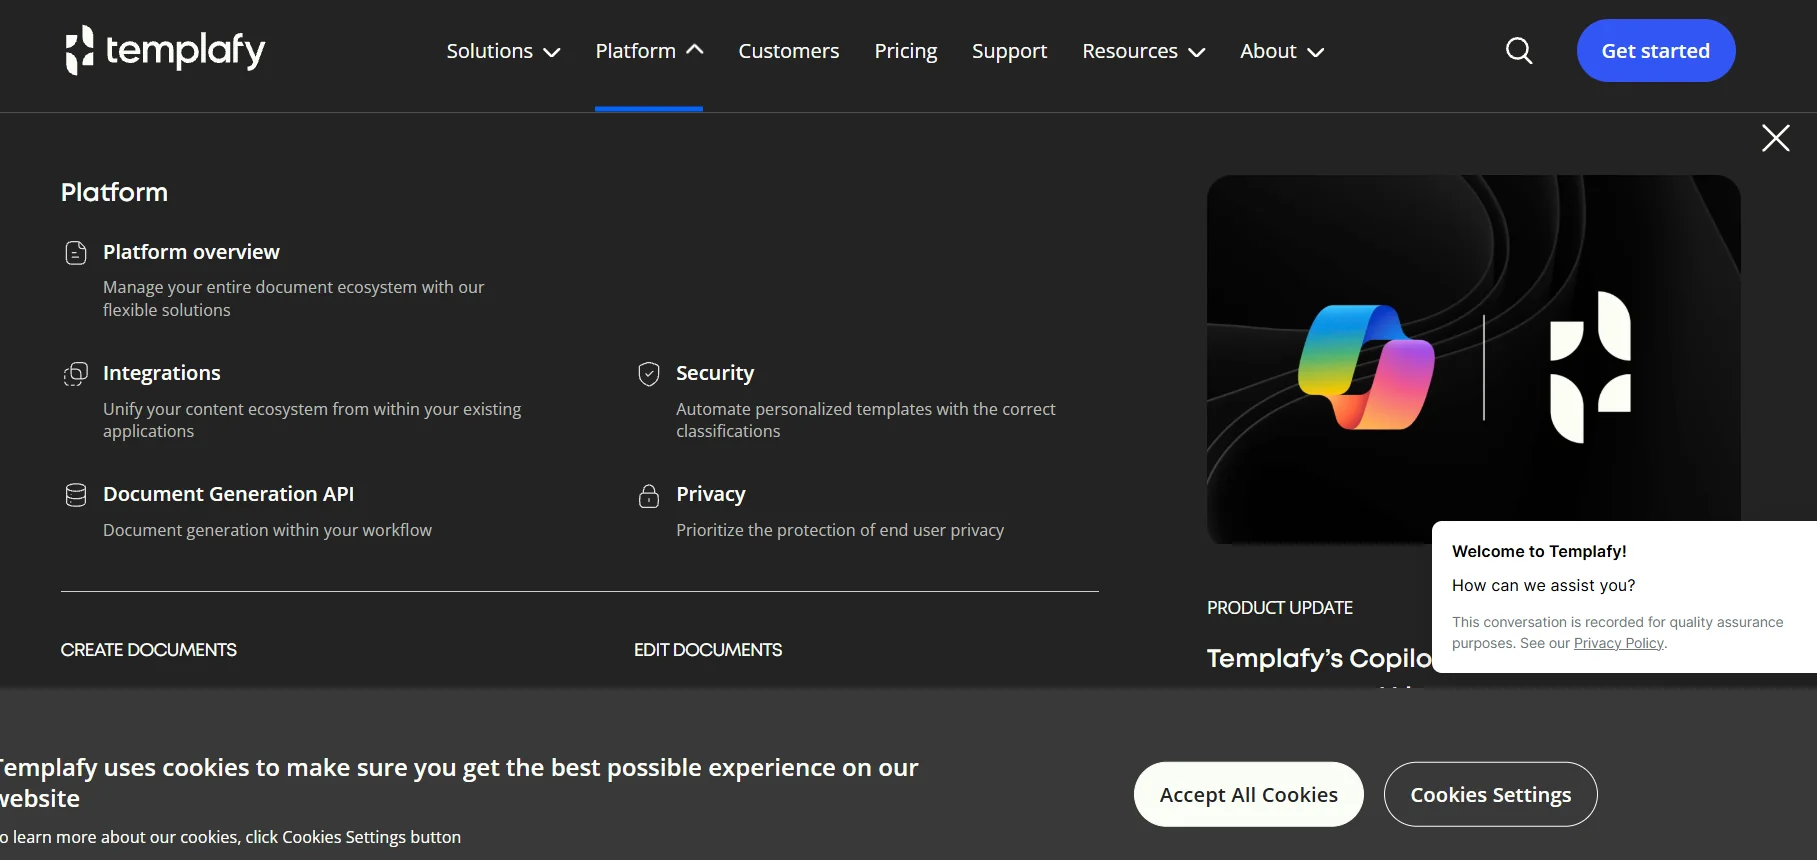Accept All Cookies
The width and height of the screenshot is (1817, 860).
point(1248,795)
